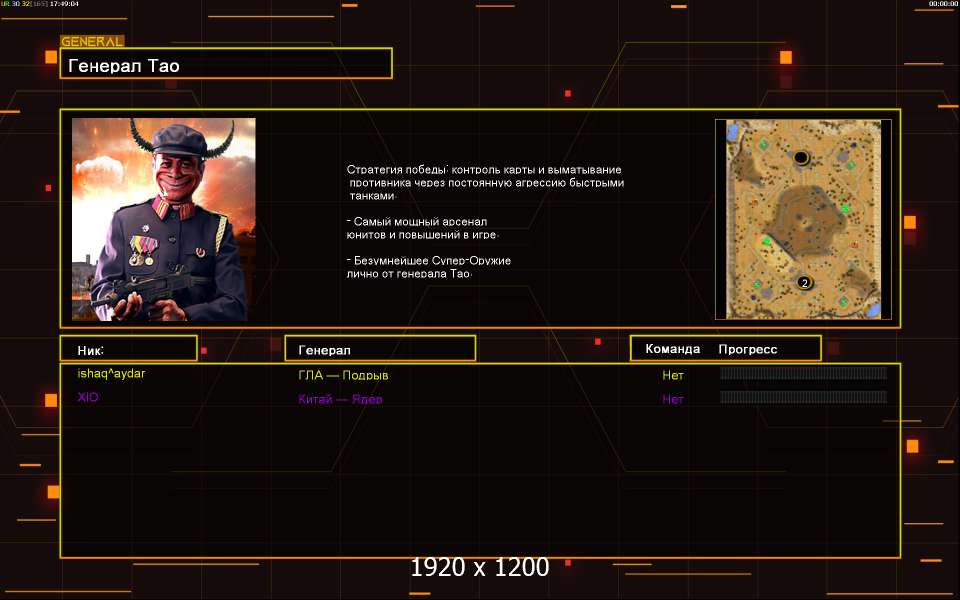Click team value "Нет" in ishaq^aydar row

673,375
